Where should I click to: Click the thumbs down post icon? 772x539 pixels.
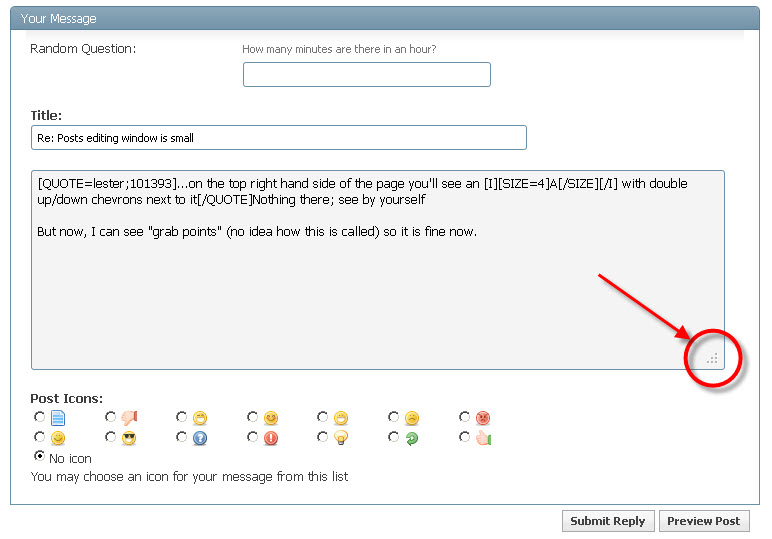[128, 417]
